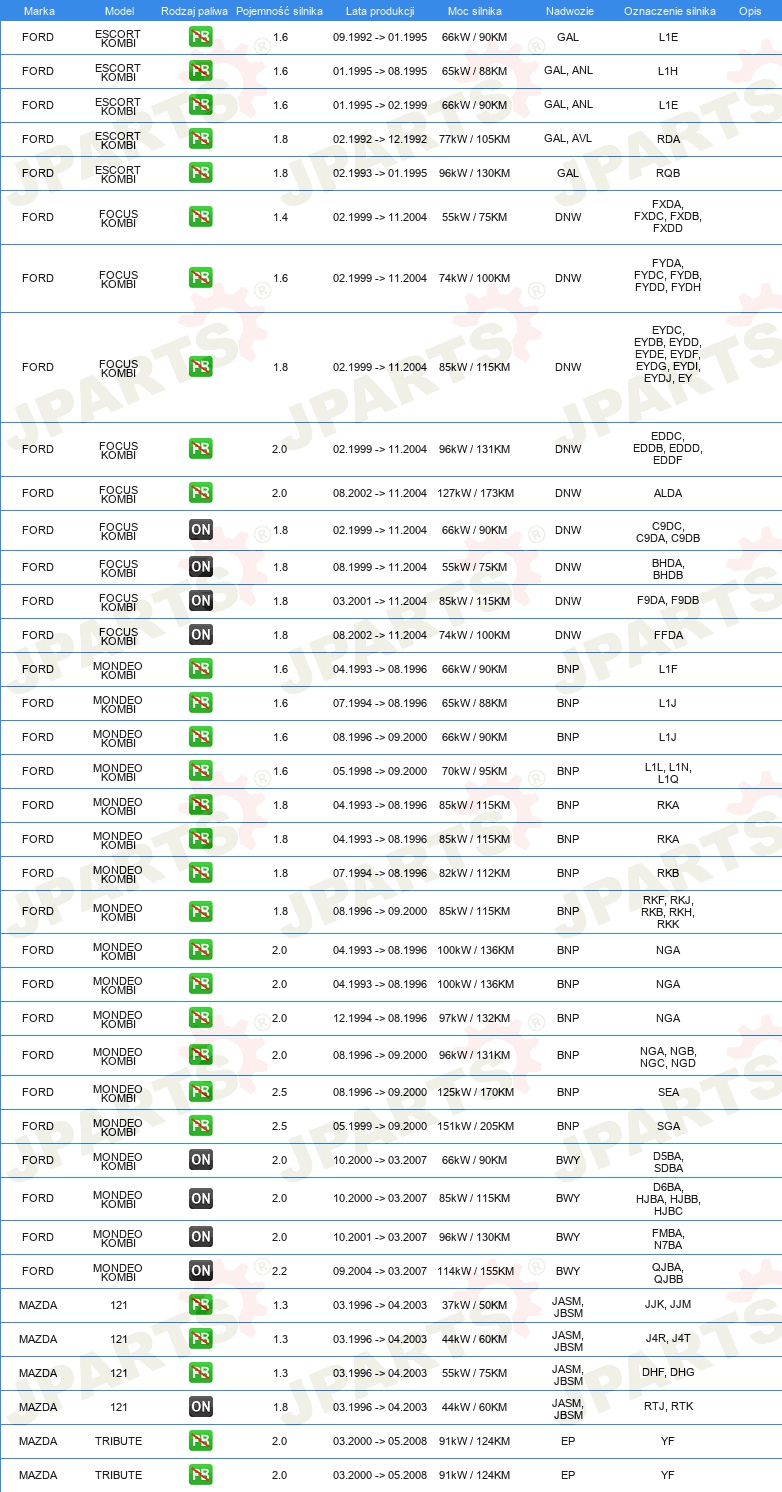The image size is (782, 1492).
Task: Click the ON diesel icon in the BHDA row
Action: pos(201,567)
